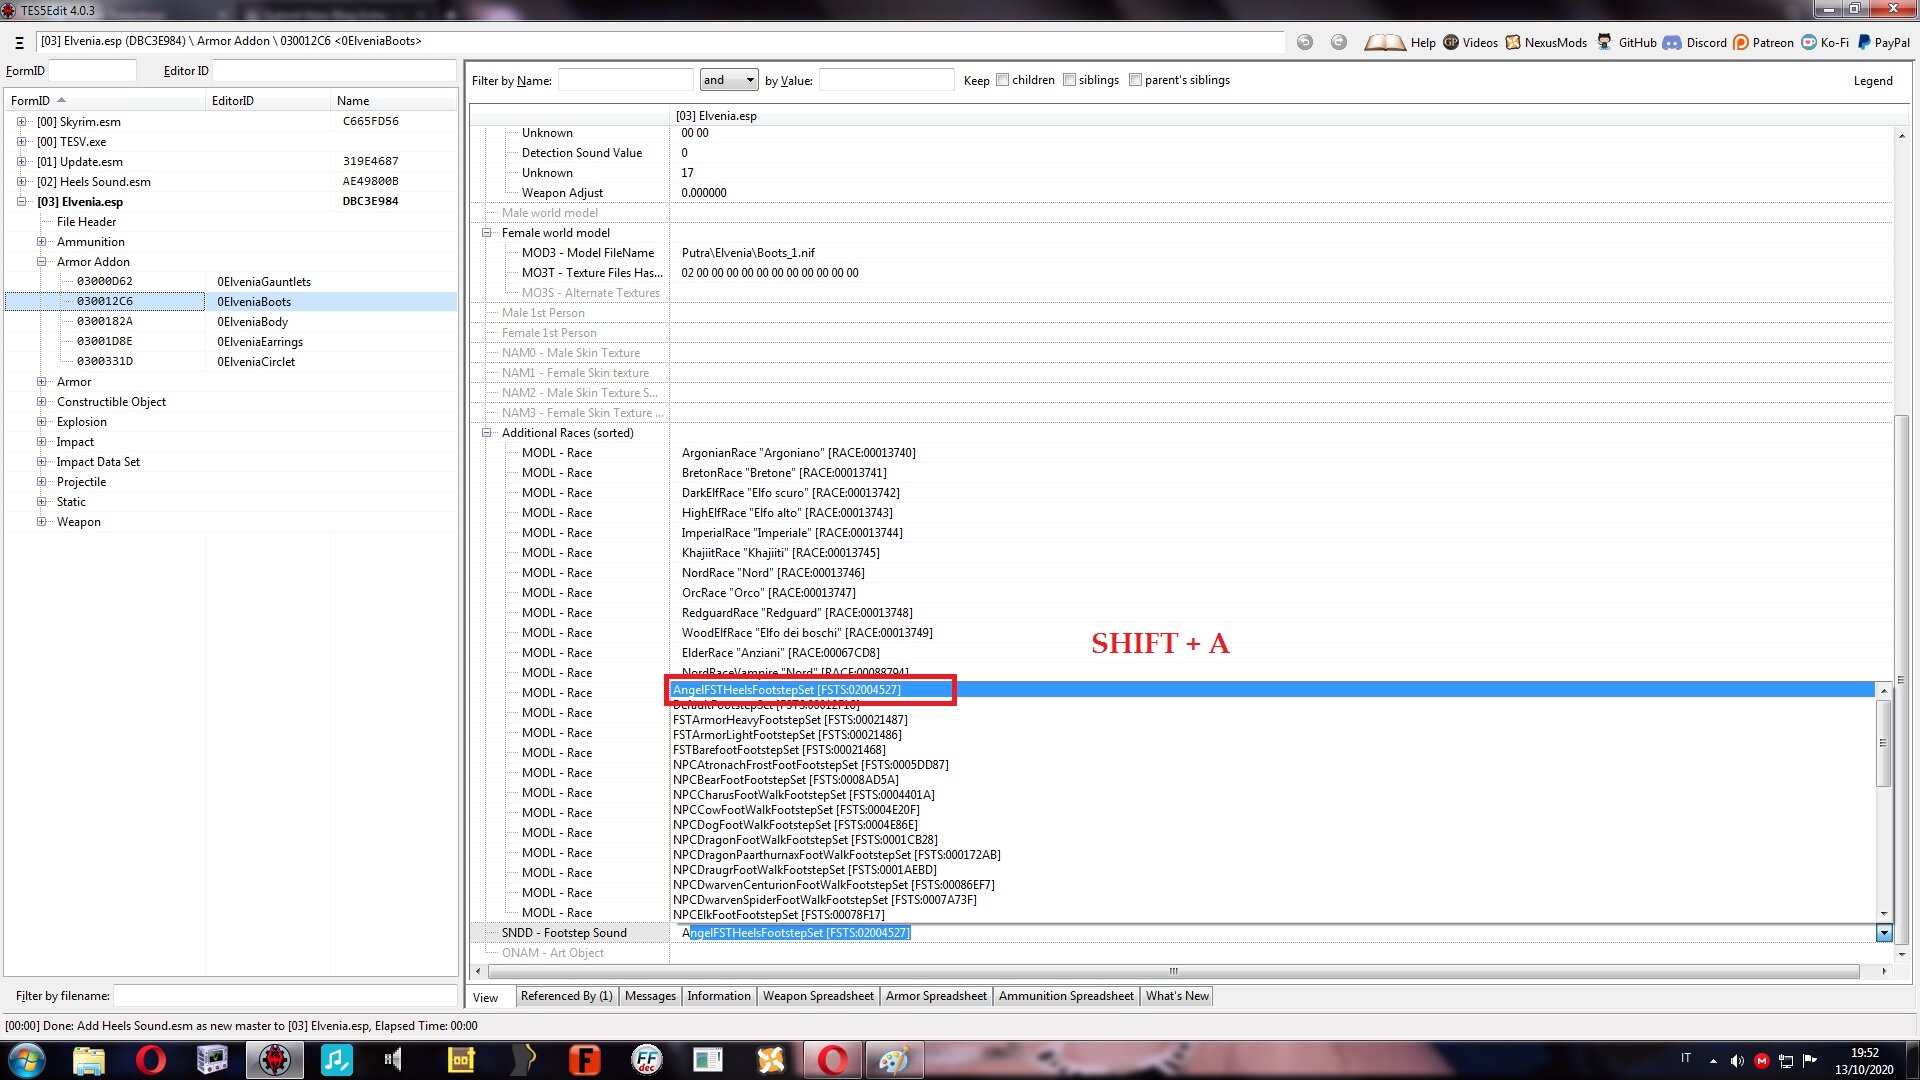Expand the Armor Addon tree node
This screenshot has width=1920, height=1080.
(x=42, y=260)
